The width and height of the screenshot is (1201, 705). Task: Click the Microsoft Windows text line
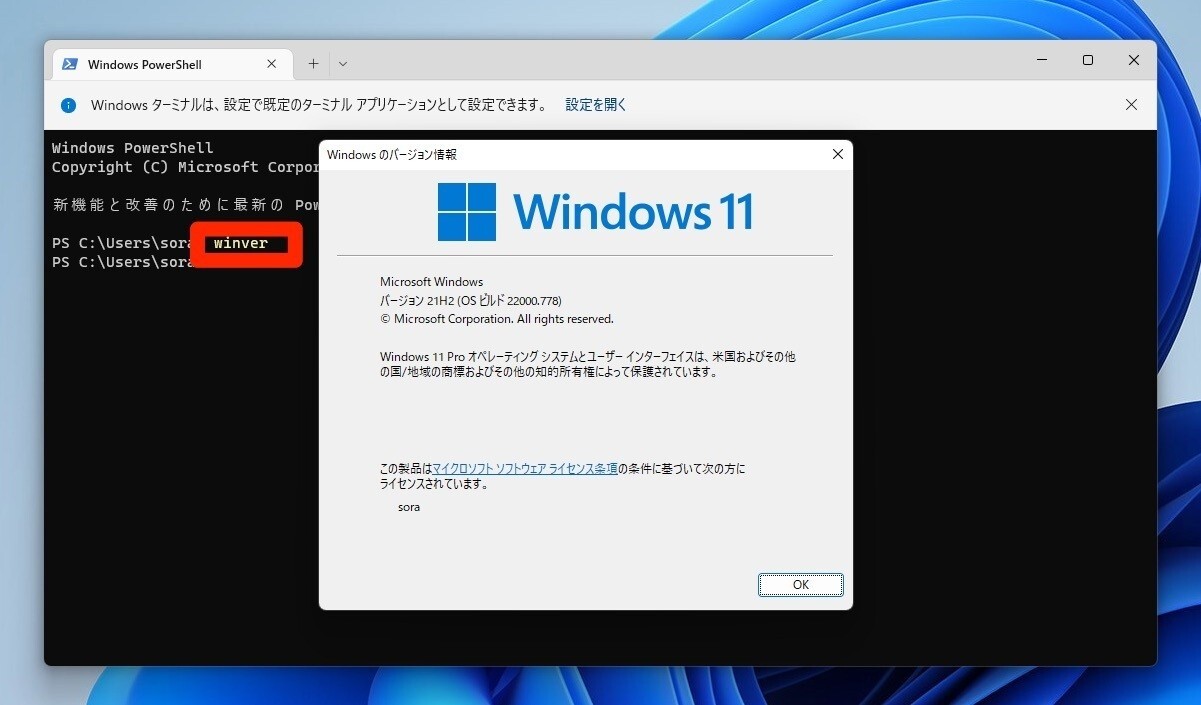[x=431, y=282]
